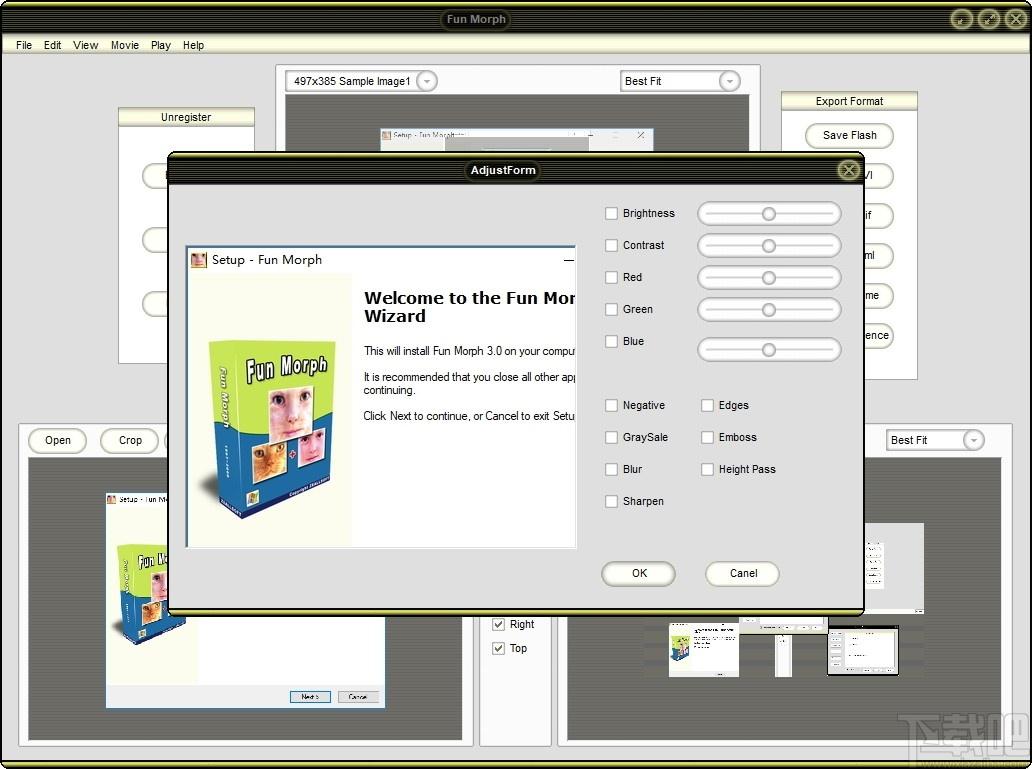Screen dimensions: 1032x769
Task: Click the source image in the bottom-left panel
Action: click(245, 600)
